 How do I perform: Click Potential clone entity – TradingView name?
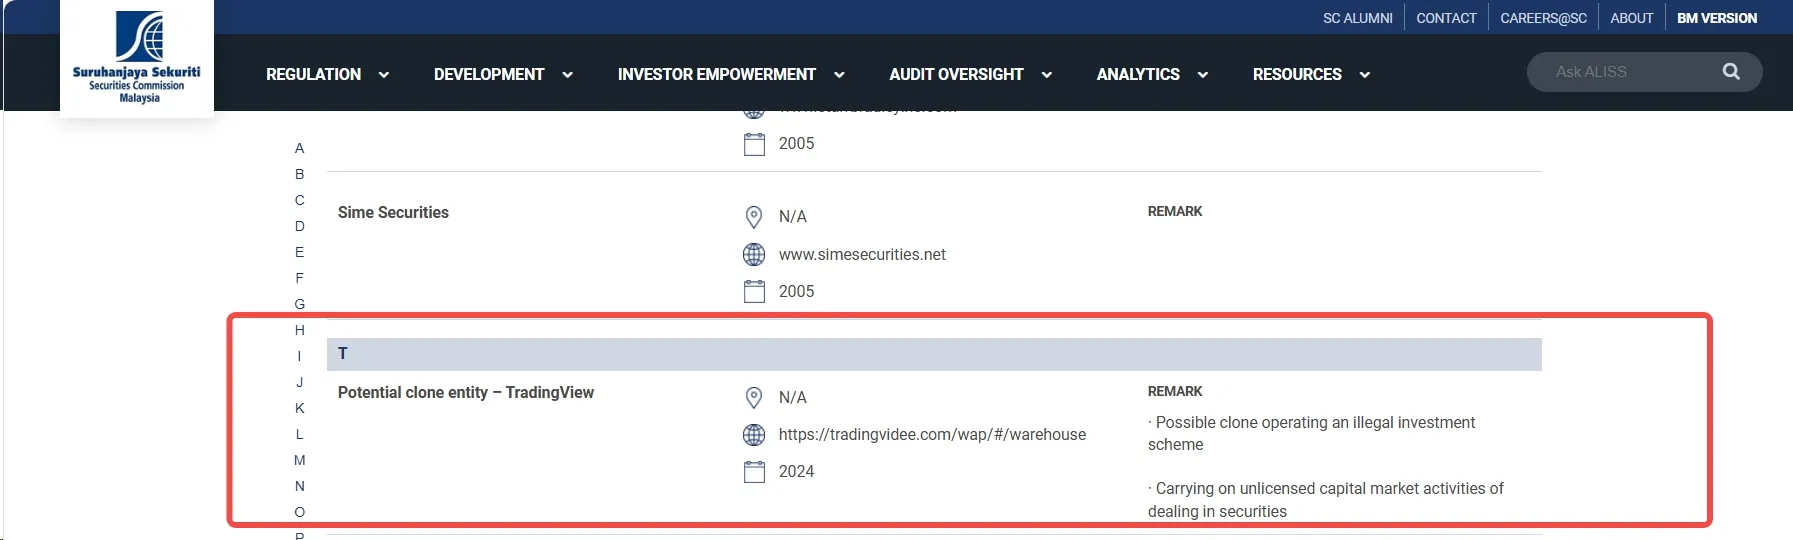pyautogui.click(x=466, y=393)
